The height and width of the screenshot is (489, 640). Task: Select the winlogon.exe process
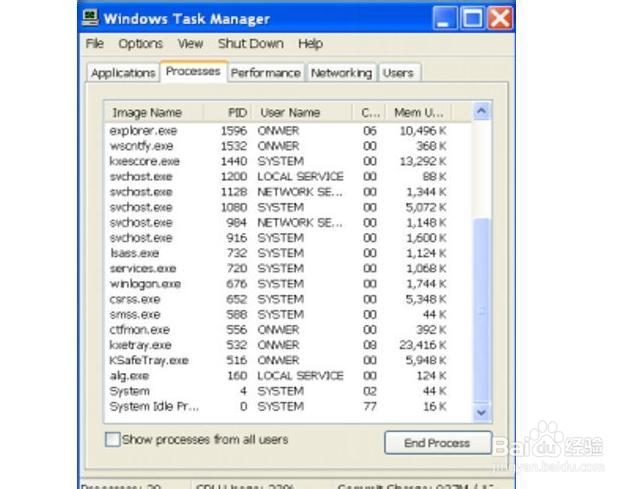[x=288, y=284]
